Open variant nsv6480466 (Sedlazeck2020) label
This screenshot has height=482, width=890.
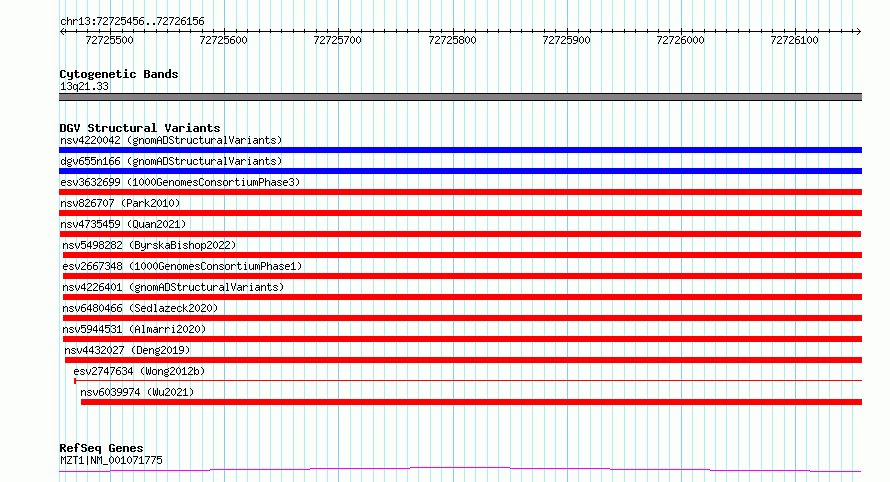pos(140,308)
